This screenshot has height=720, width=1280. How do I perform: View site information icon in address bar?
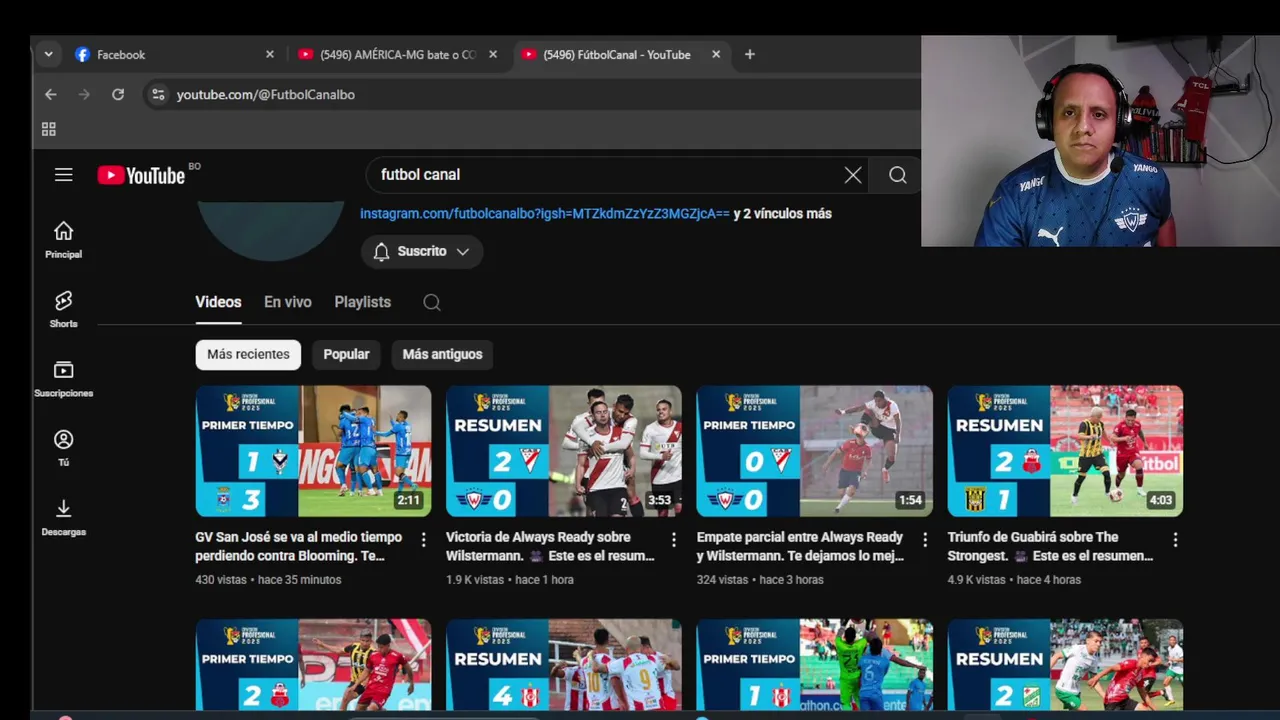157,94
